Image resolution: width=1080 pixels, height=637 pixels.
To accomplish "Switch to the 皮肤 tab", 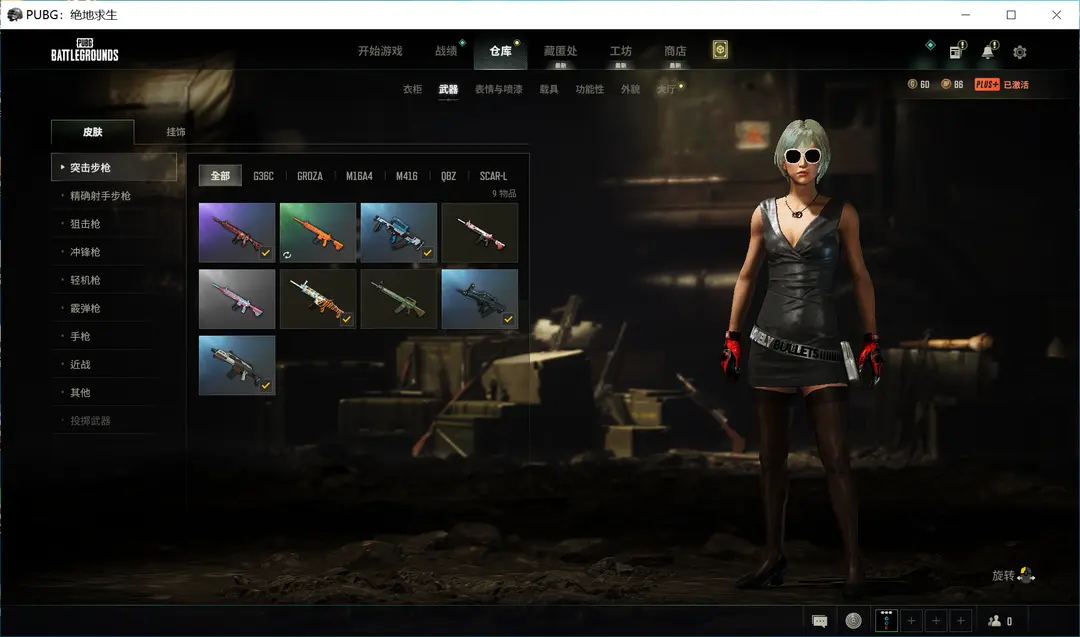I will point(92,132).
